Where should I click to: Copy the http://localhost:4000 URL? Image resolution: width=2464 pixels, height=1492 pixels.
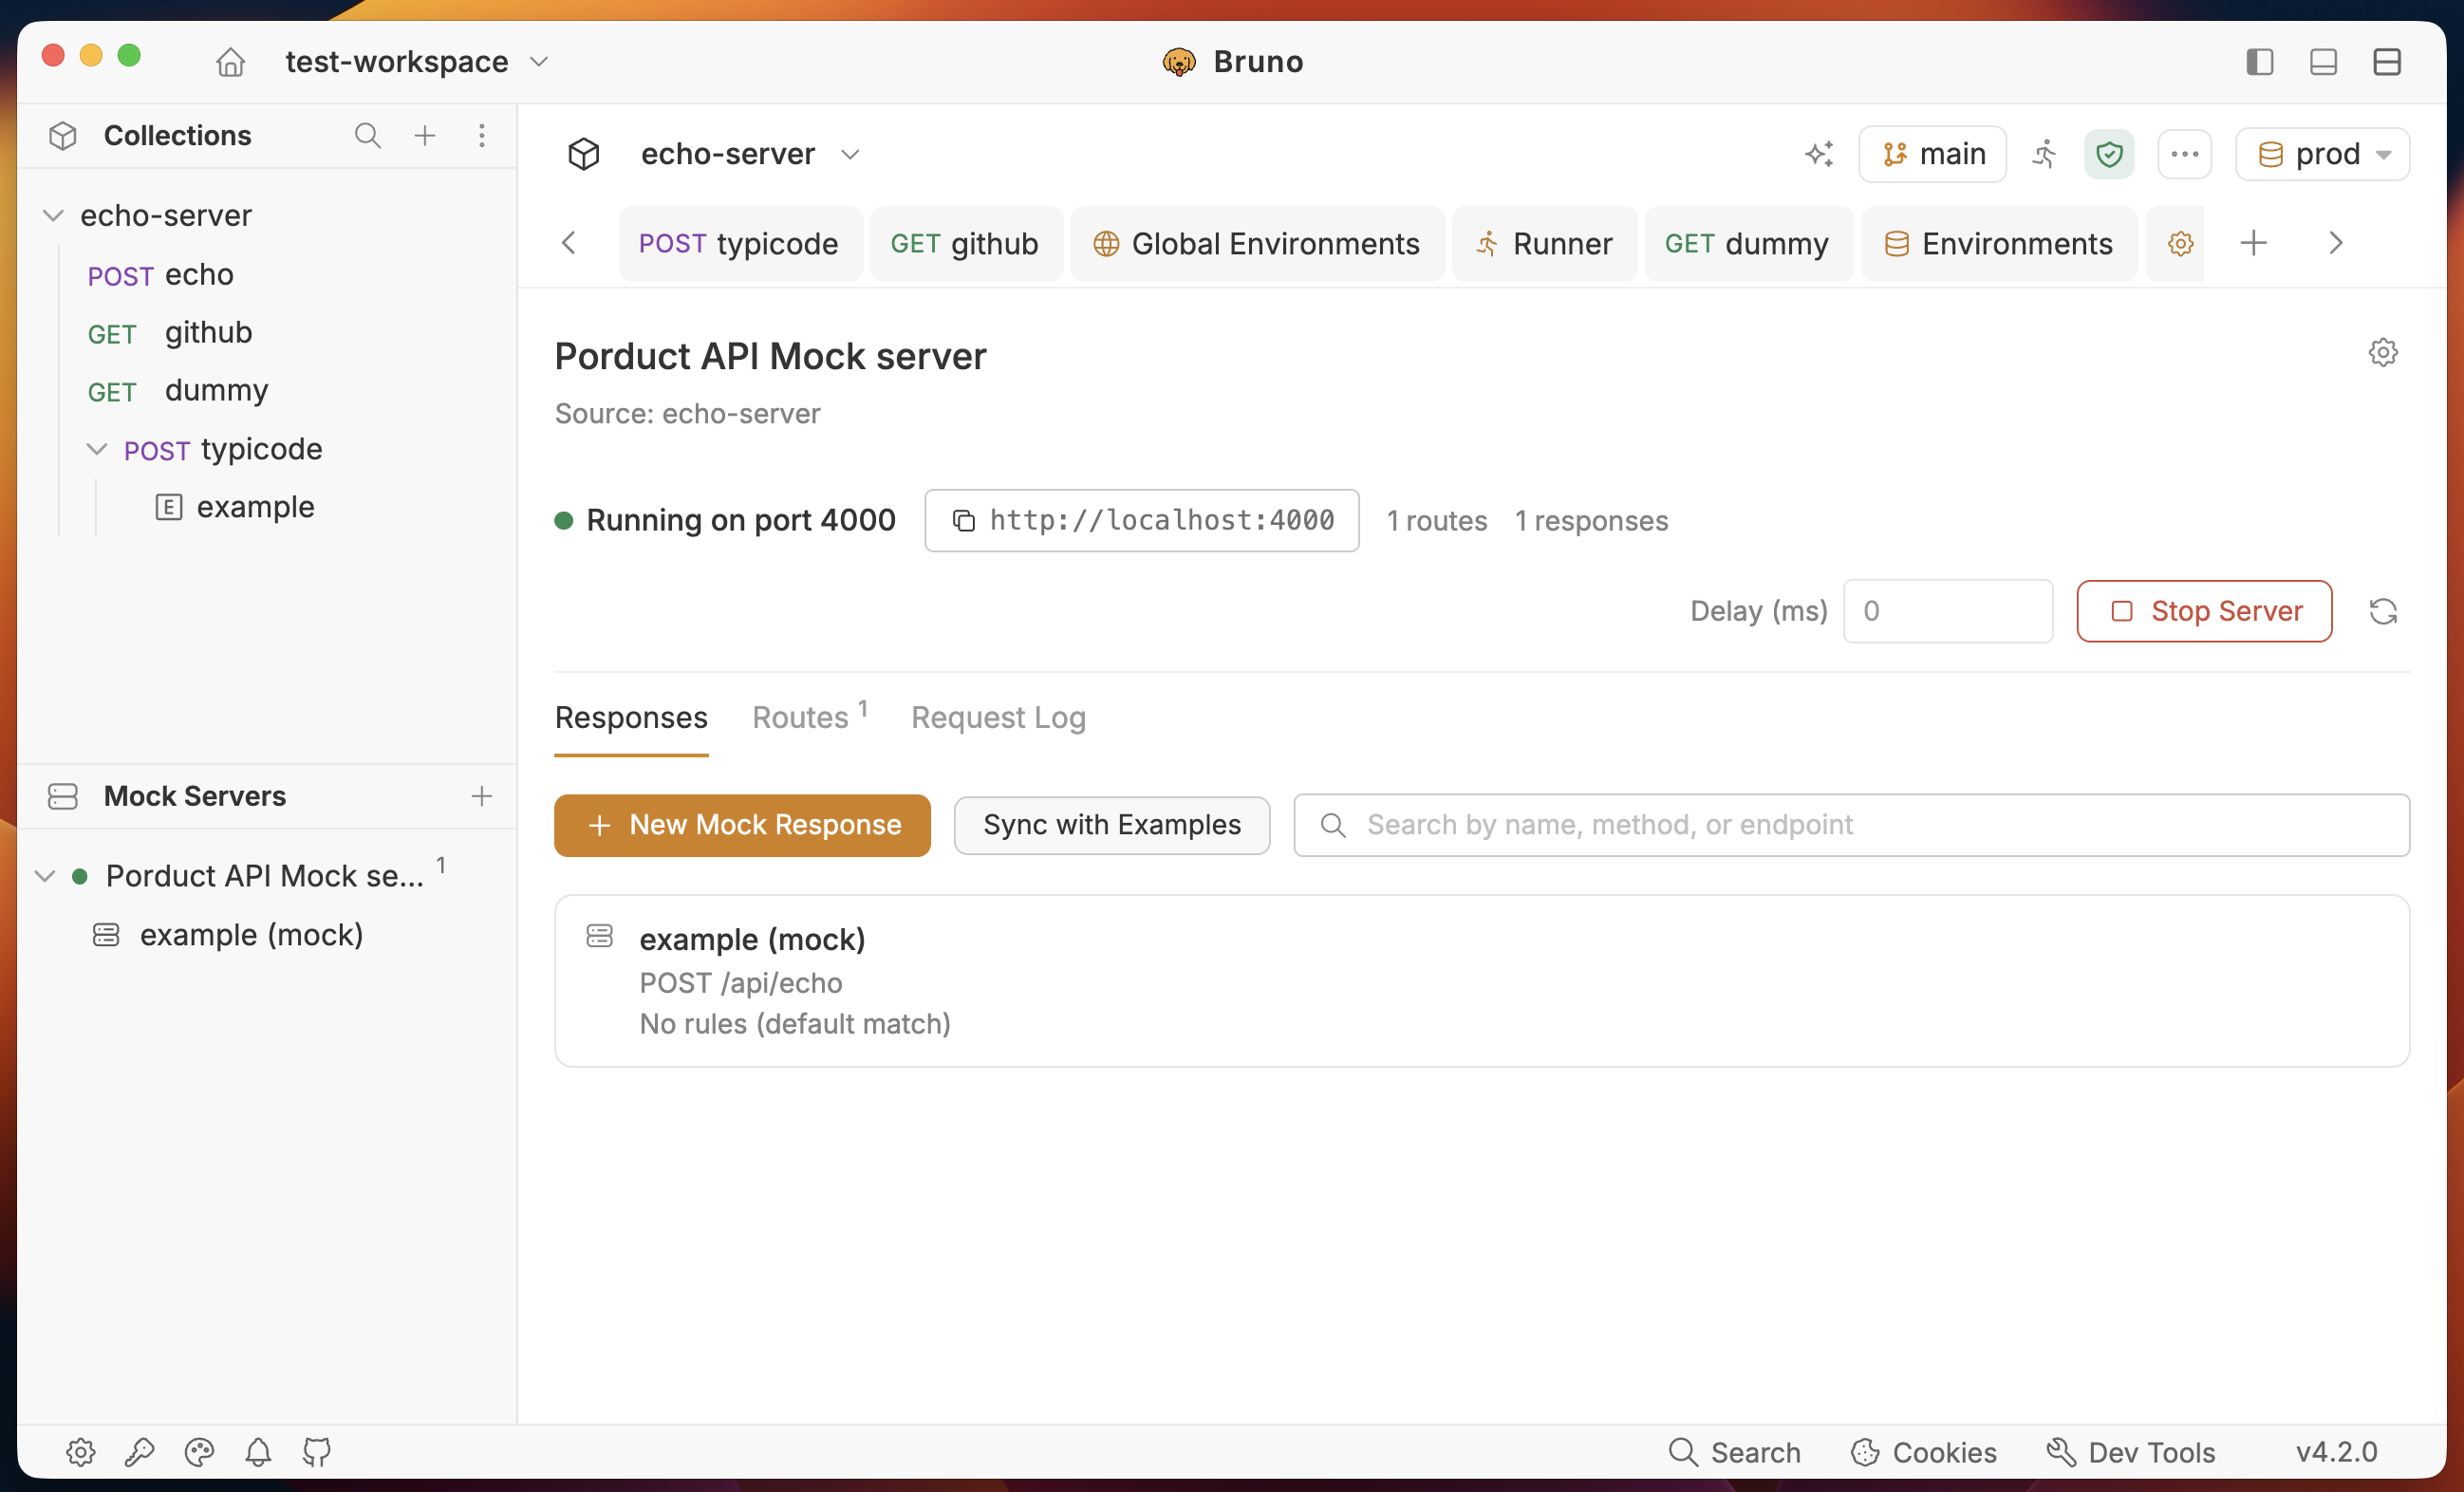[1142, 520]
